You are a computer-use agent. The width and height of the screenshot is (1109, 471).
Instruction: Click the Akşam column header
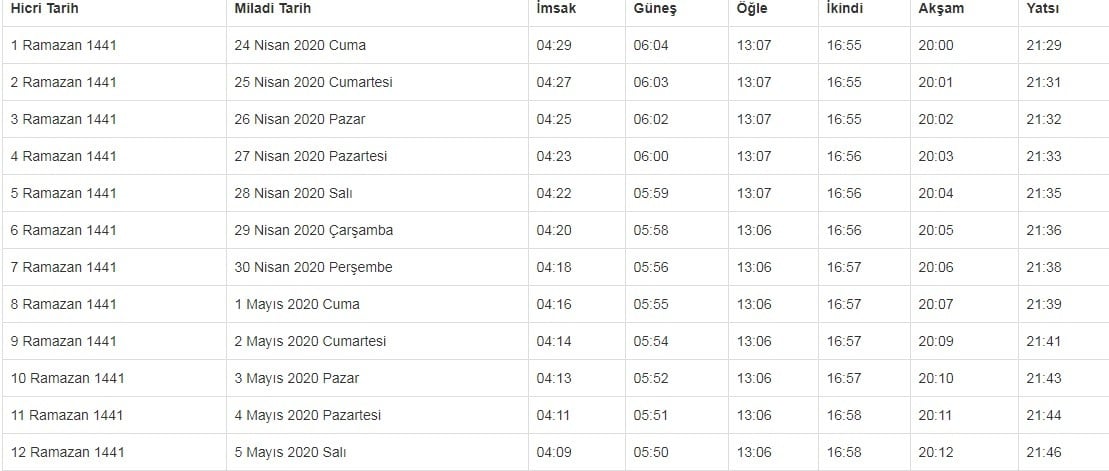(x=939, y=9)
